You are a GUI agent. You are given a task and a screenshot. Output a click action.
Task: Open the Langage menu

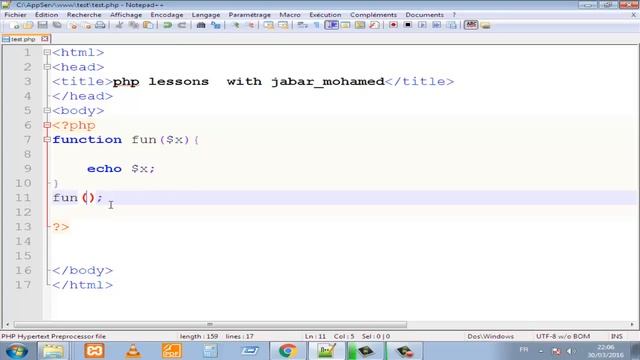click(206, 15)
